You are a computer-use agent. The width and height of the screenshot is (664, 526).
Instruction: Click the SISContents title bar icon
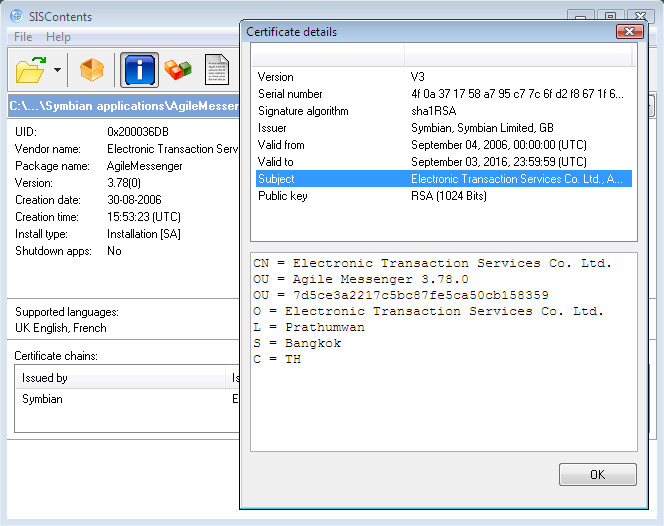17,16
